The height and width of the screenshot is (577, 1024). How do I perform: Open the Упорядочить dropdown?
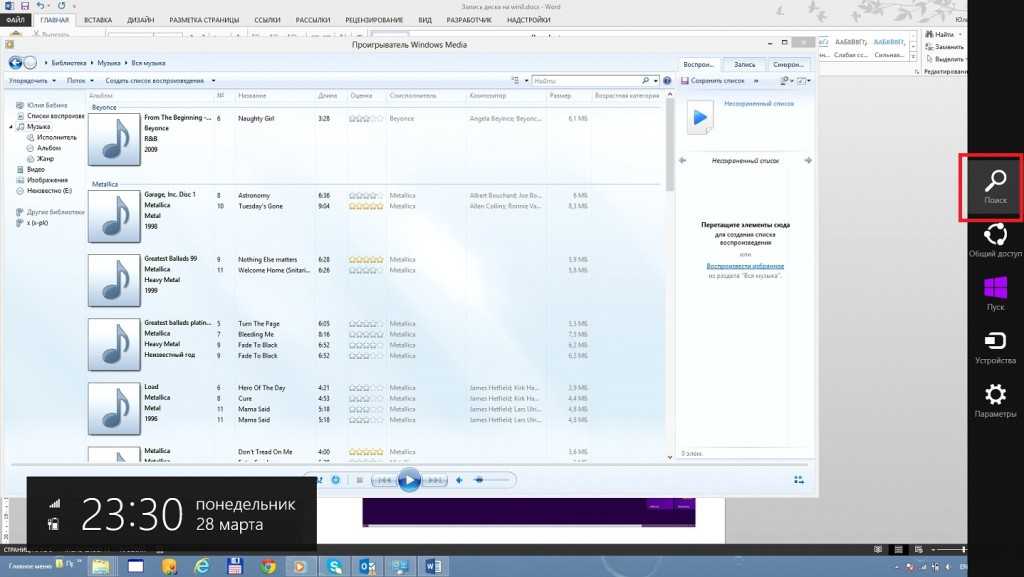32,80
